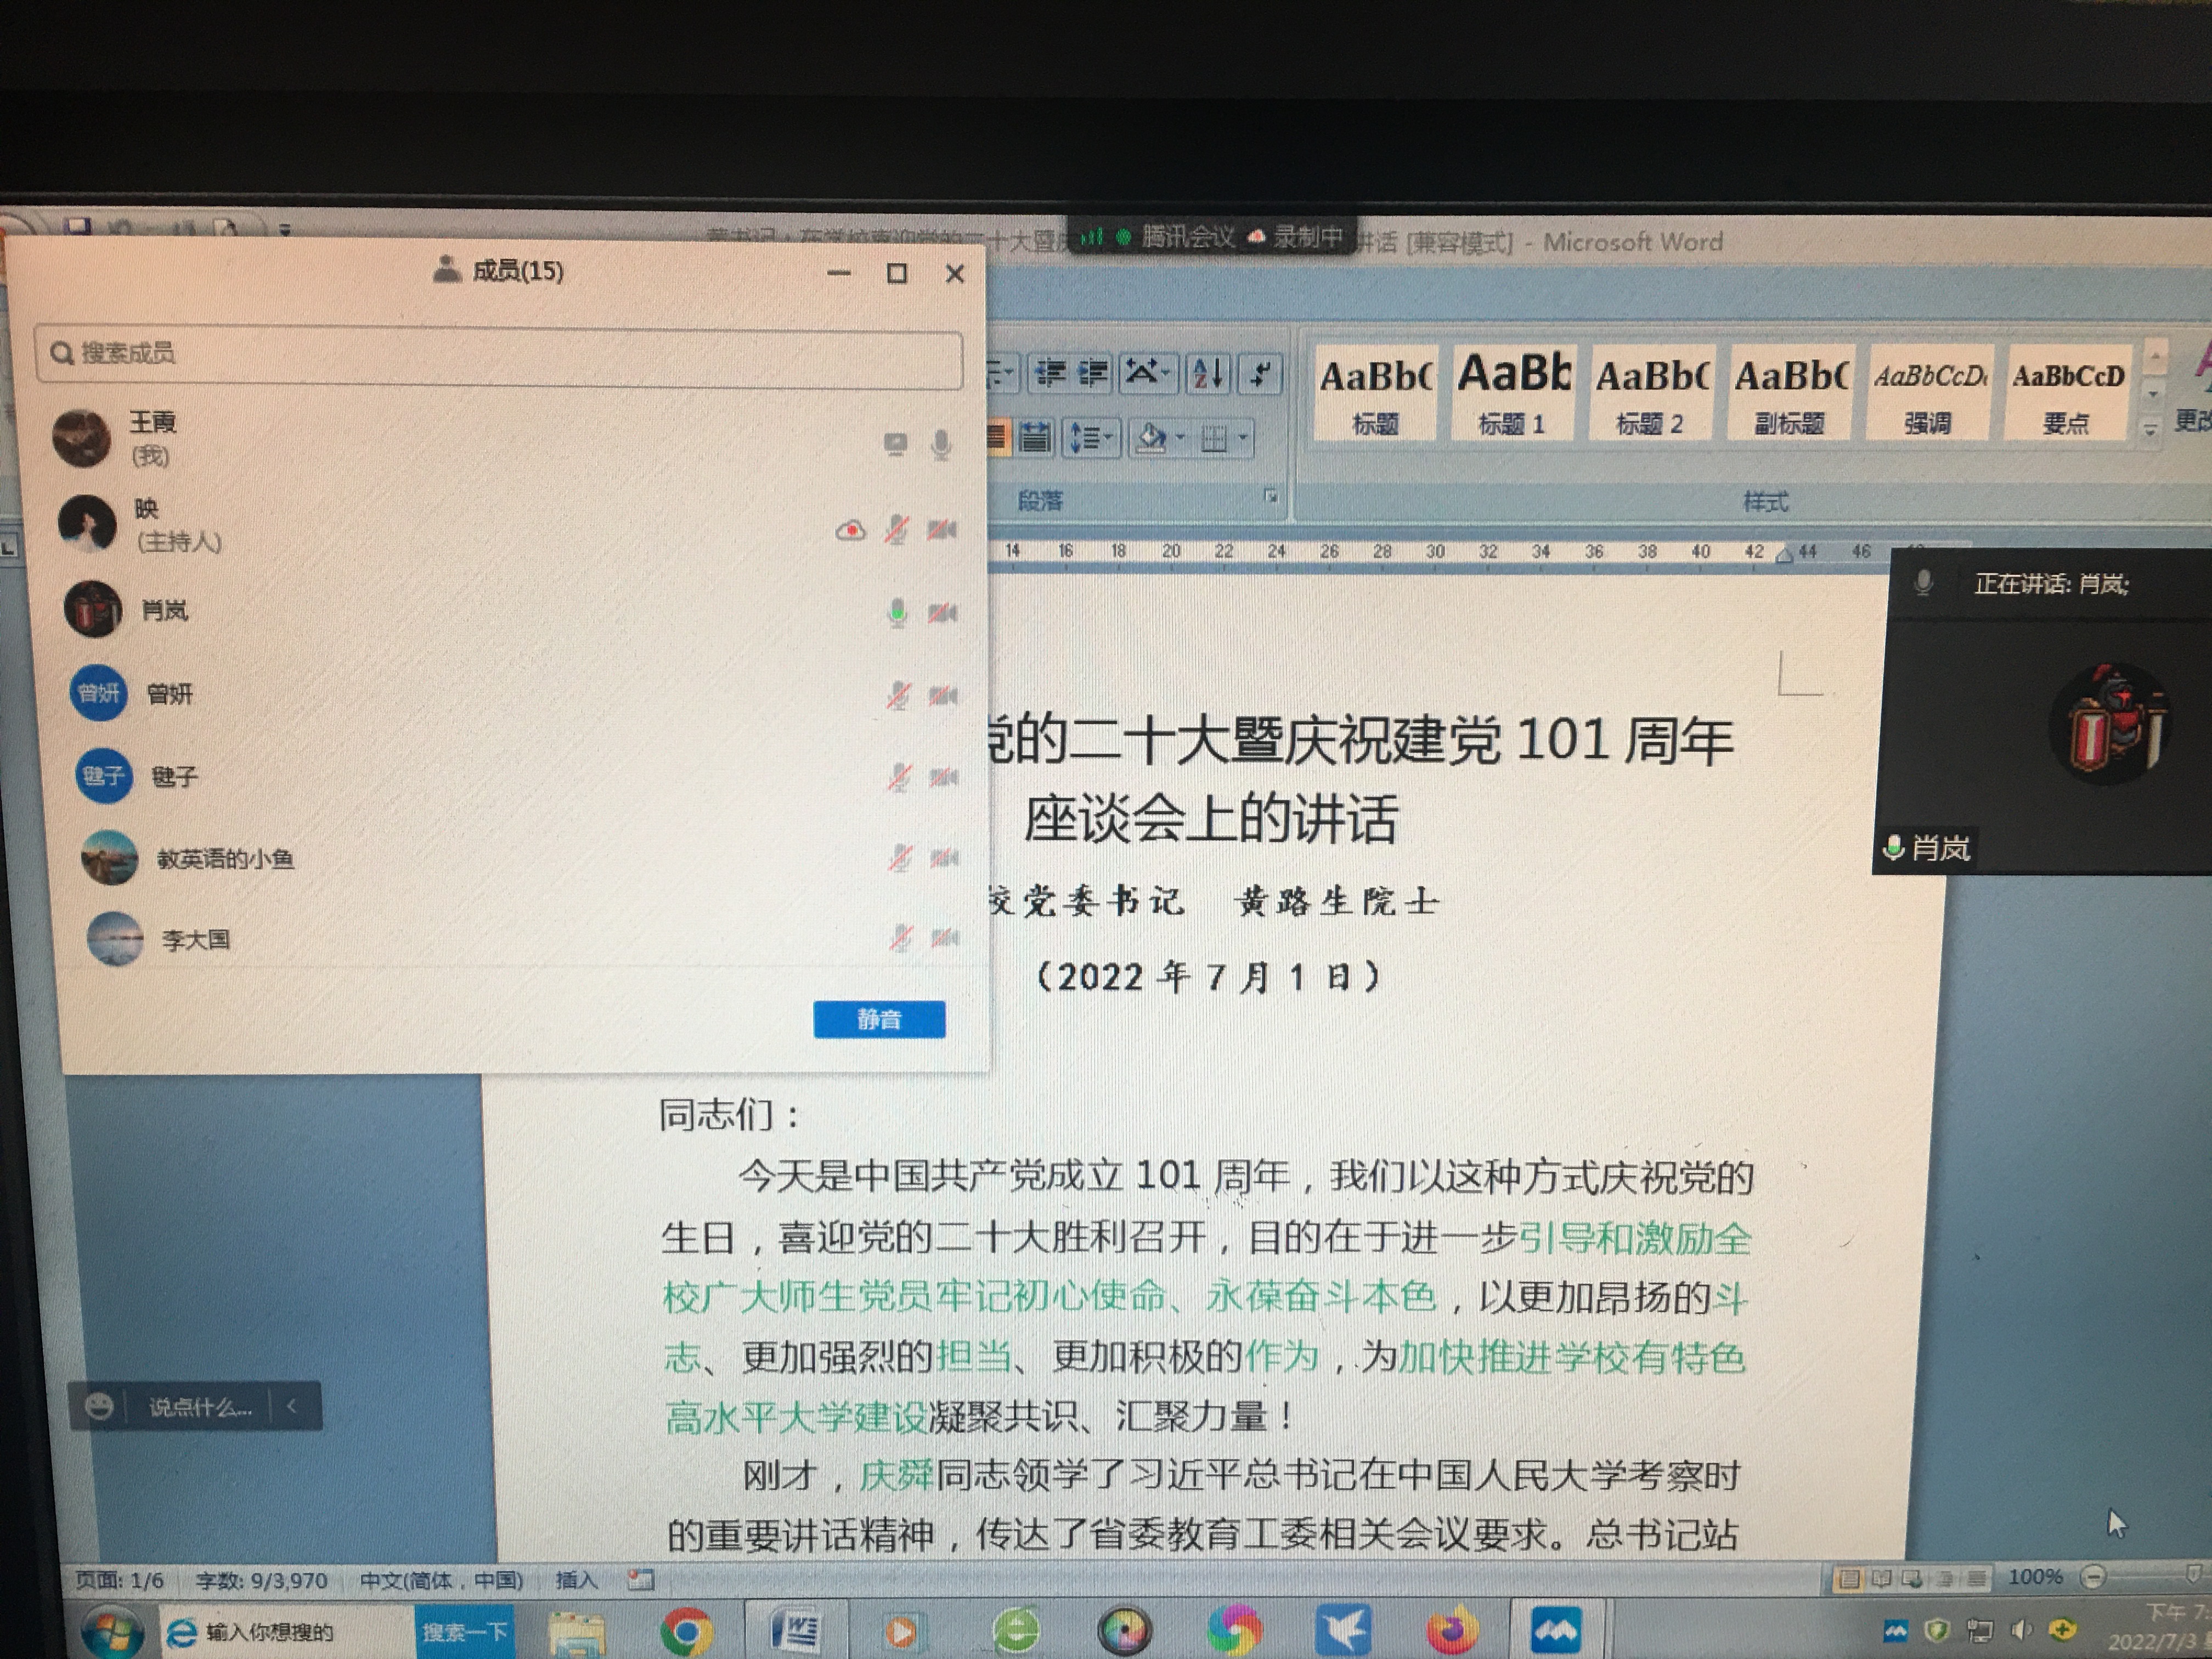Toggle 毽子's muted microphone

[899, 777]
